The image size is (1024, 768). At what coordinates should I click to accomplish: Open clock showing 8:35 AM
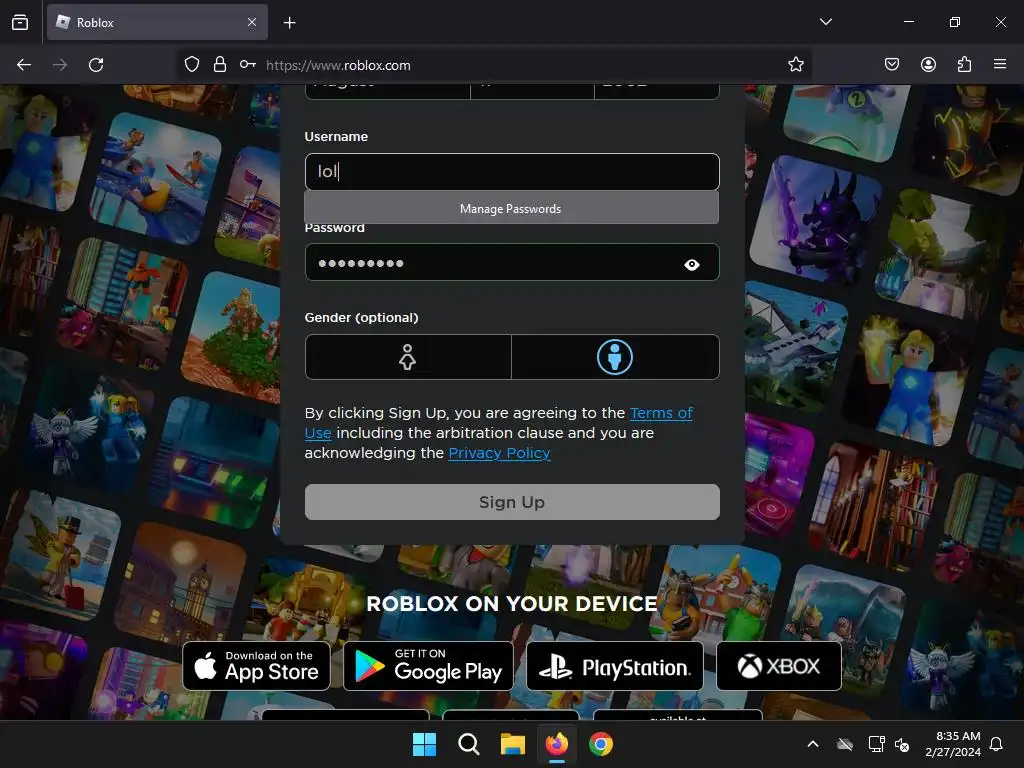[x=953, y=744]
